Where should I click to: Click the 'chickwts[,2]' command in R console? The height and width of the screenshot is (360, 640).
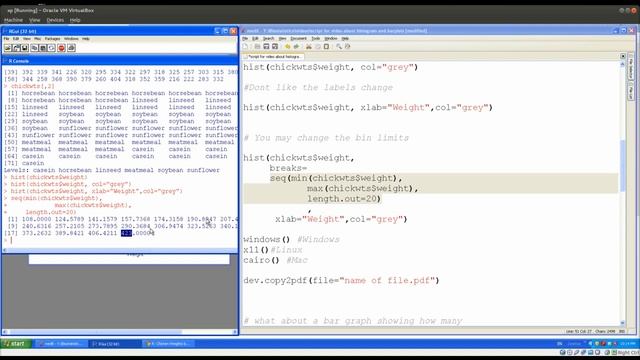33,86
